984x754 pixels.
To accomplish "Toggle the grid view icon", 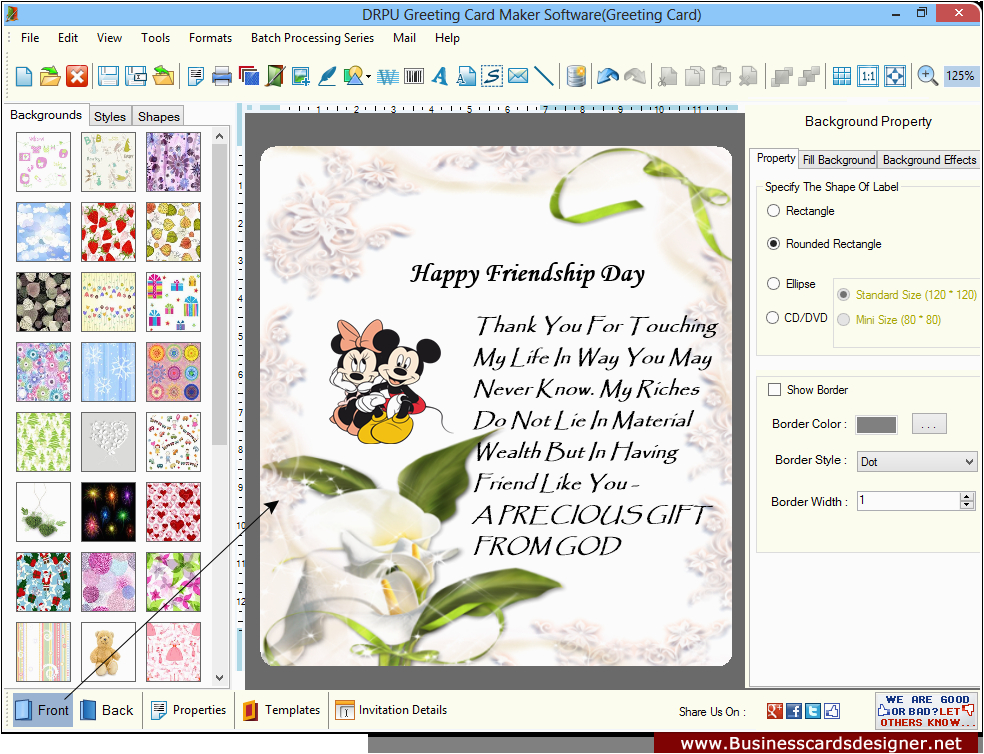I will (842, 76).
